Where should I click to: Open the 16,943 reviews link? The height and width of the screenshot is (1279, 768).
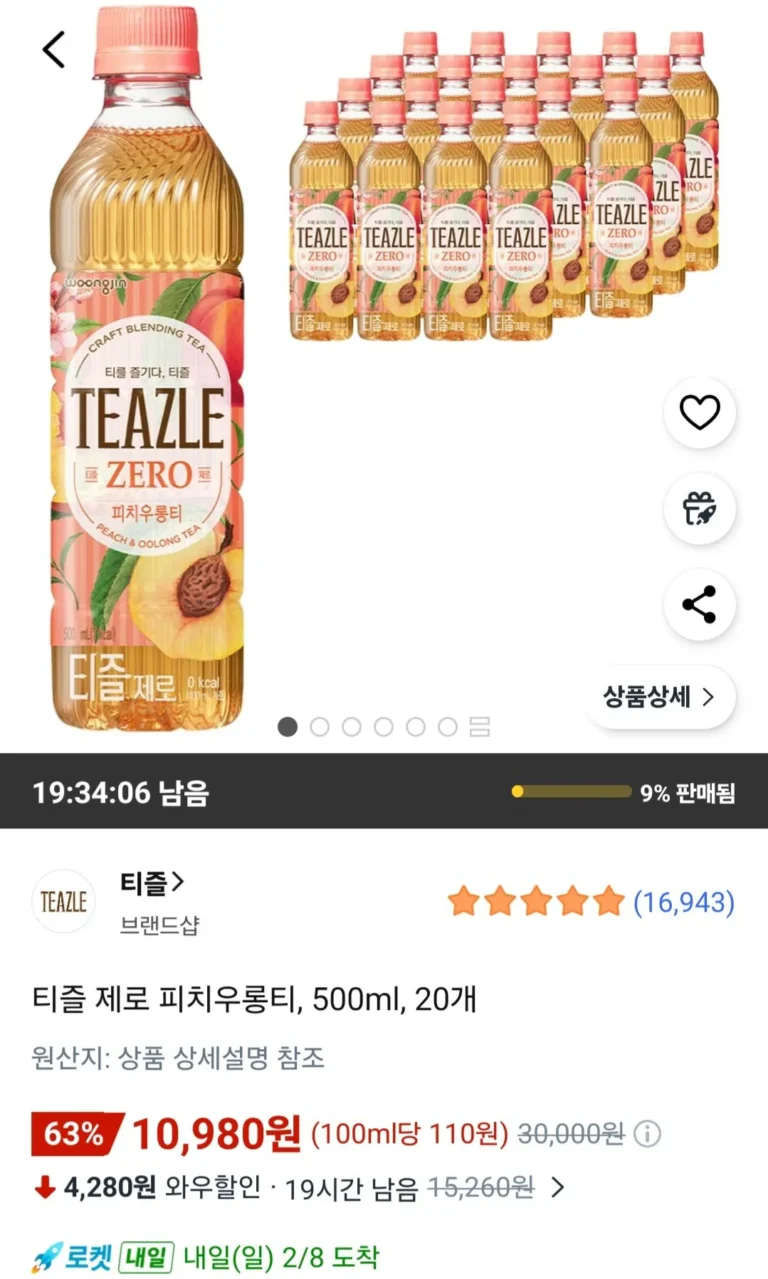[x=684, y=903]
